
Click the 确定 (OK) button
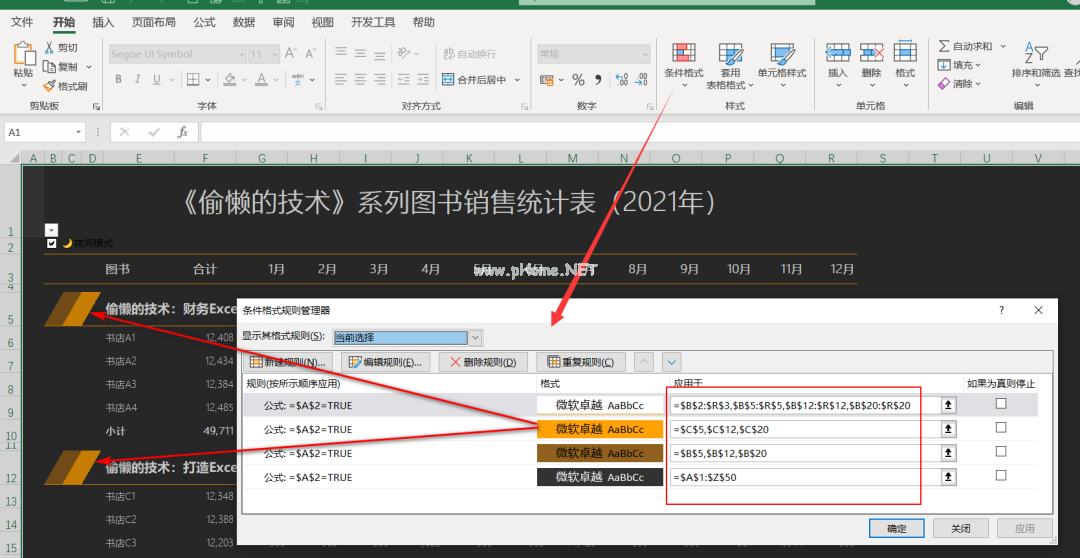896,528
